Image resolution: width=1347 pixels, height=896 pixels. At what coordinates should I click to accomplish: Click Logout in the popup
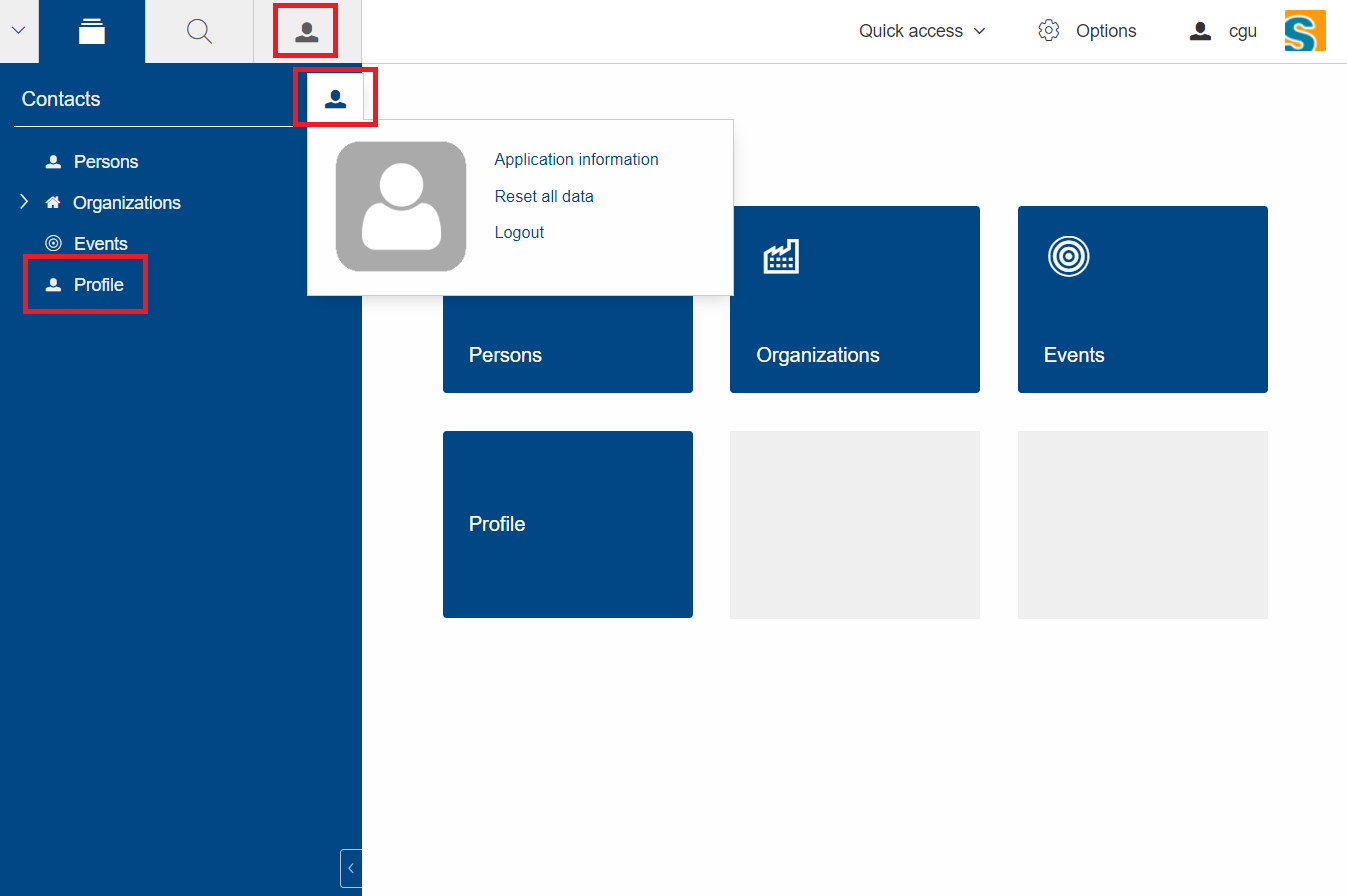(519, 232)
